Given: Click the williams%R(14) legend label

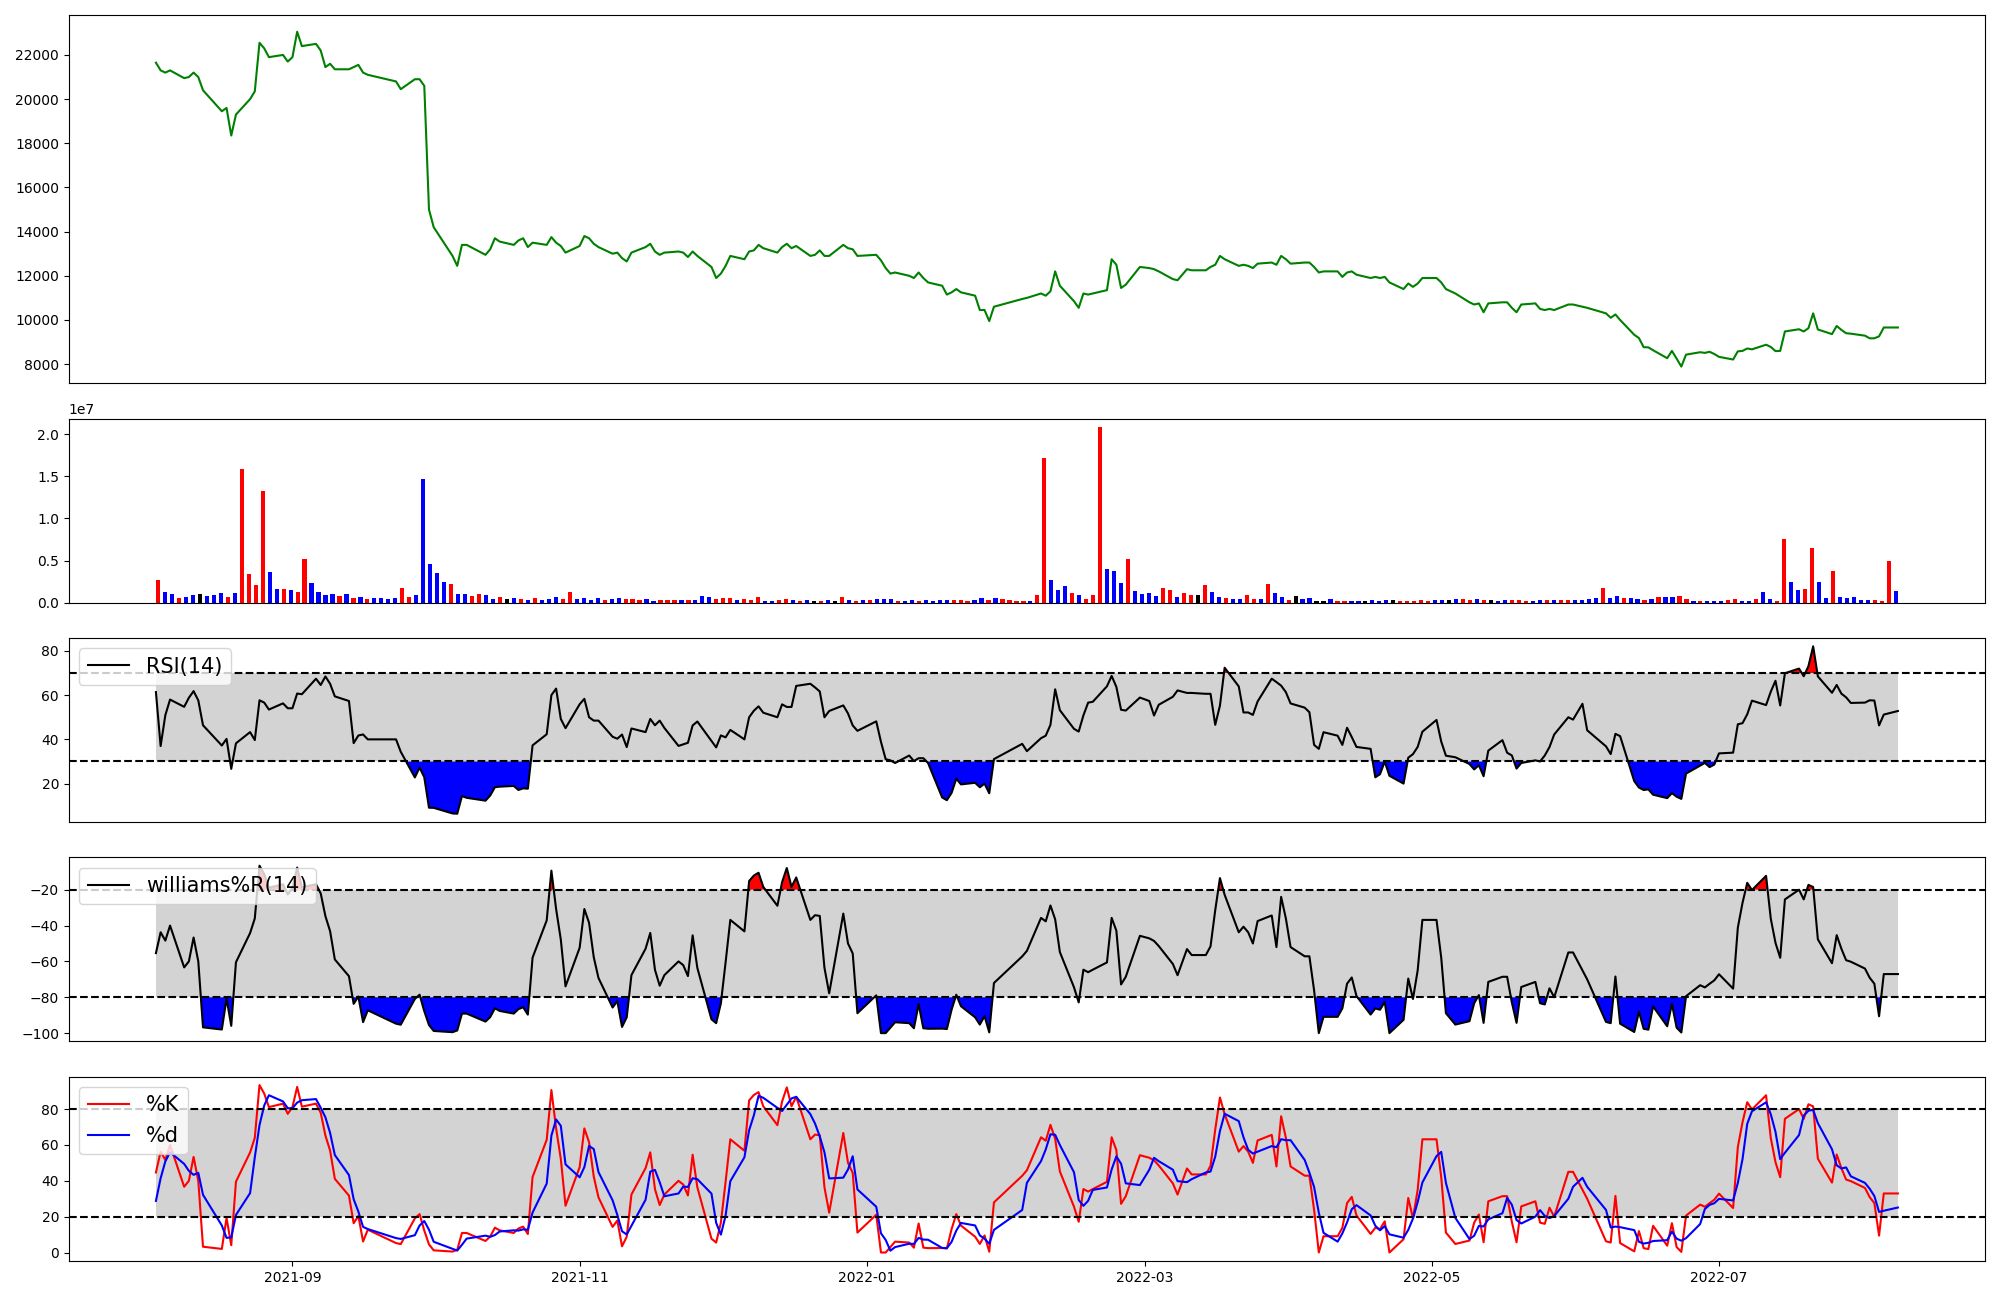Looking at the screenshot, I should pos(227,885).
